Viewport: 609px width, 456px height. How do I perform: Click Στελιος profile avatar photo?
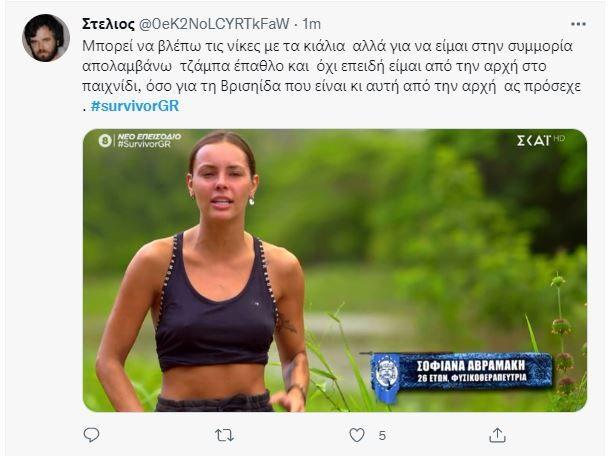pos(45,38)
